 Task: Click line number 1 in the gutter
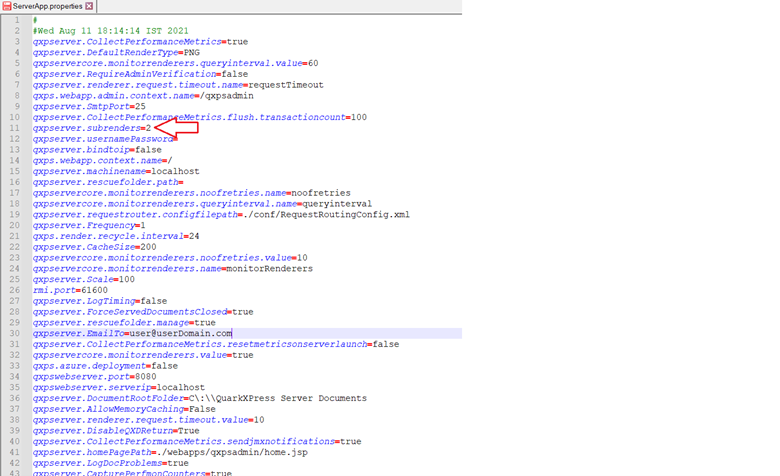click(17, 20)
